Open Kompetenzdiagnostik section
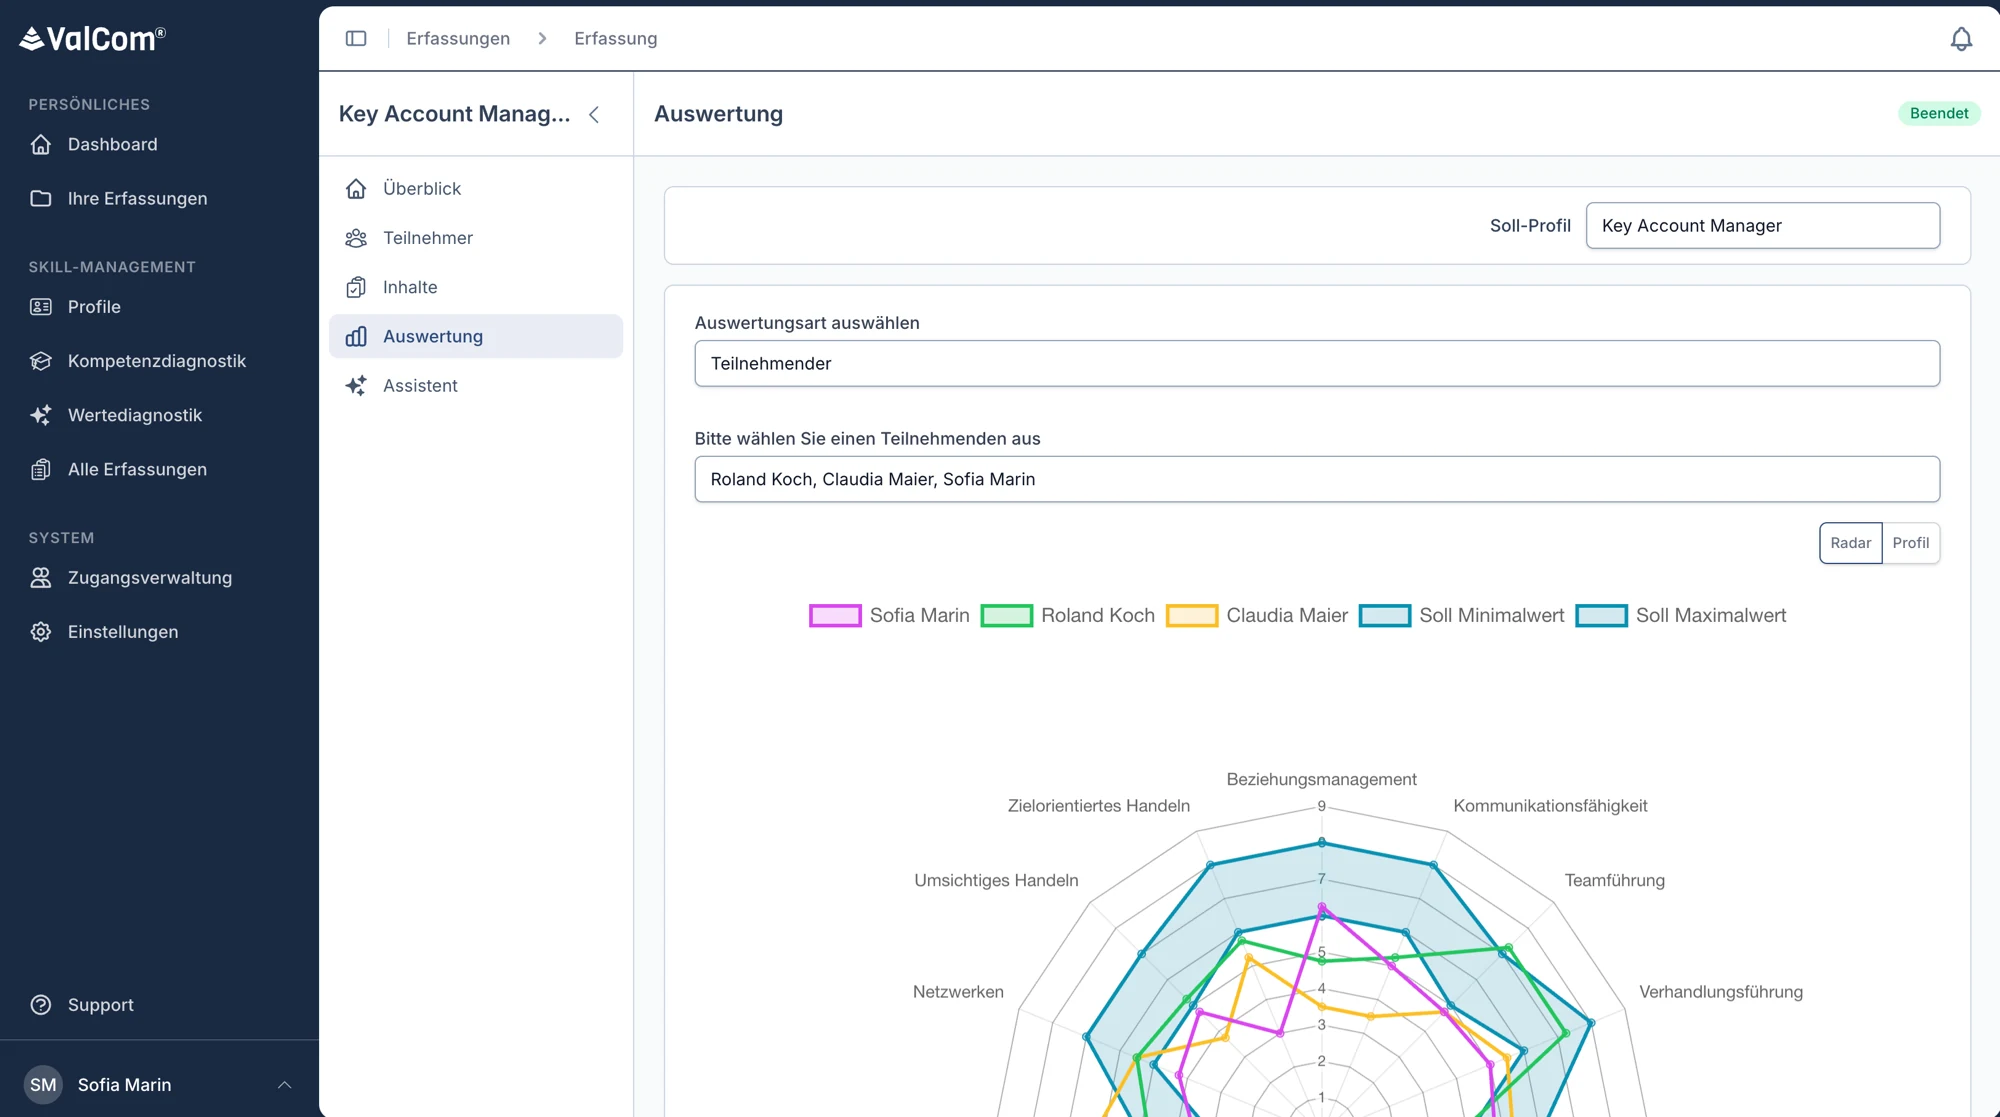This screenshot has height=1117, width=2000. point(157,361)
